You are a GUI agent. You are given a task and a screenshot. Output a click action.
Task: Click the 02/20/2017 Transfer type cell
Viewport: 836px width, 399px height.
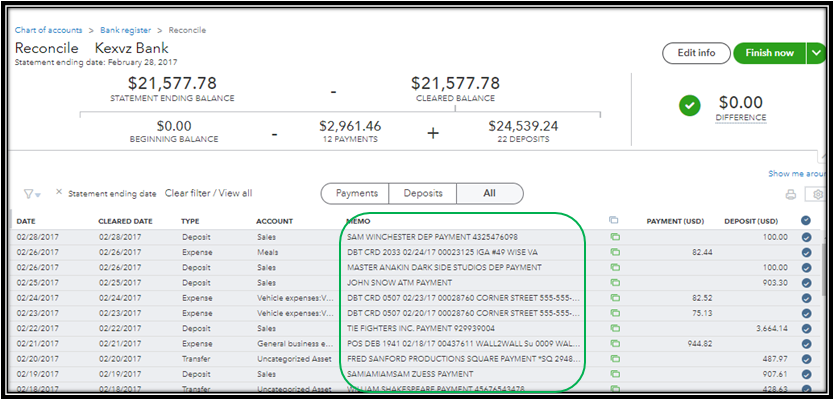196,359
